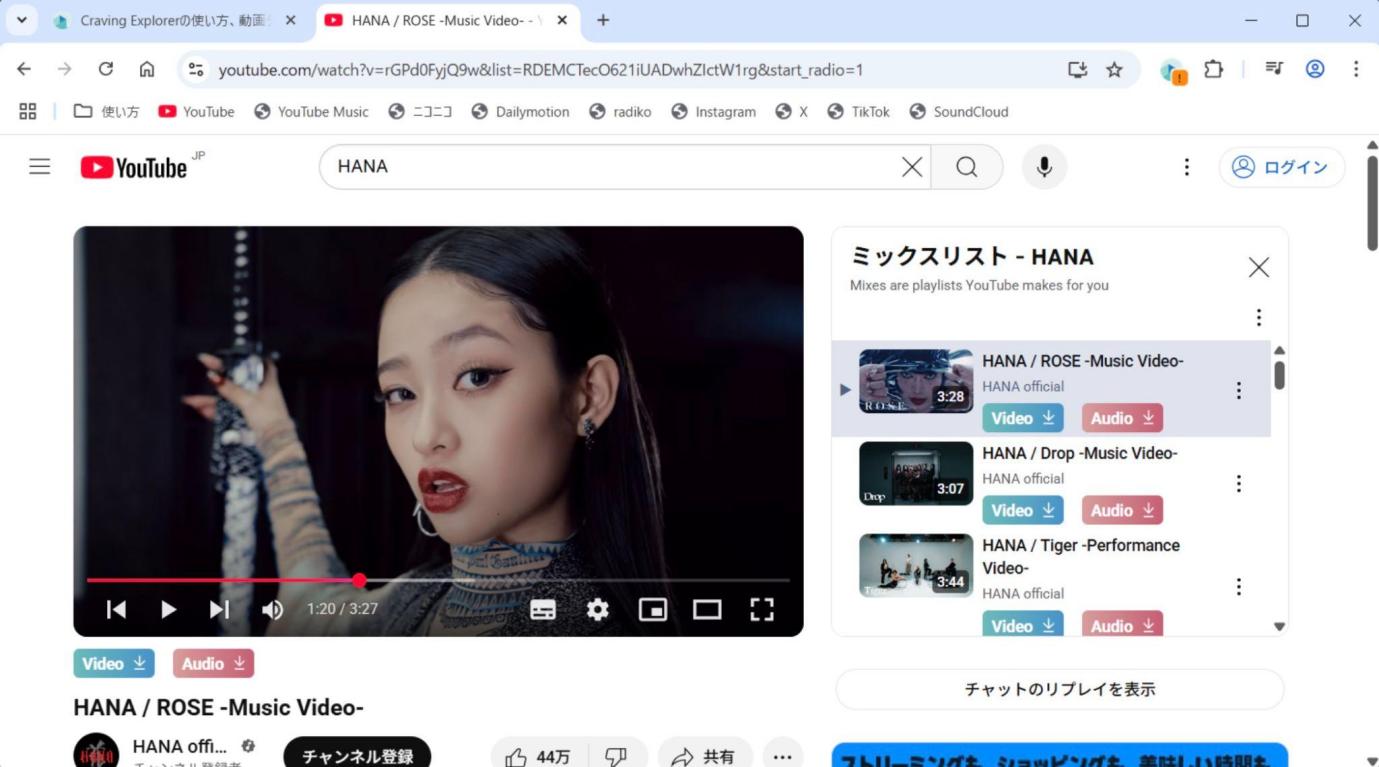
Task: Download Video for Drop playlist item
Action: point(1023,510)
